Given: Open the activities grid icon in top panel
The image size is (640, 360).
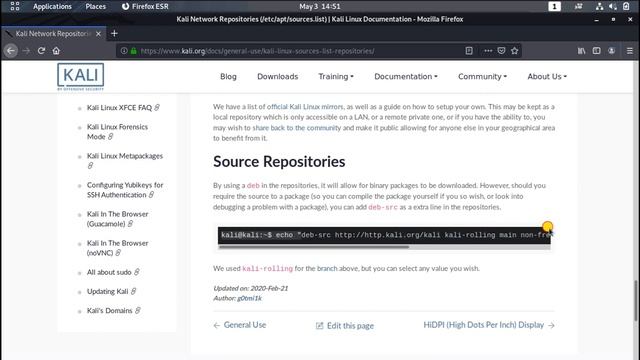Looking at the screenshot, I should [15, 6].
